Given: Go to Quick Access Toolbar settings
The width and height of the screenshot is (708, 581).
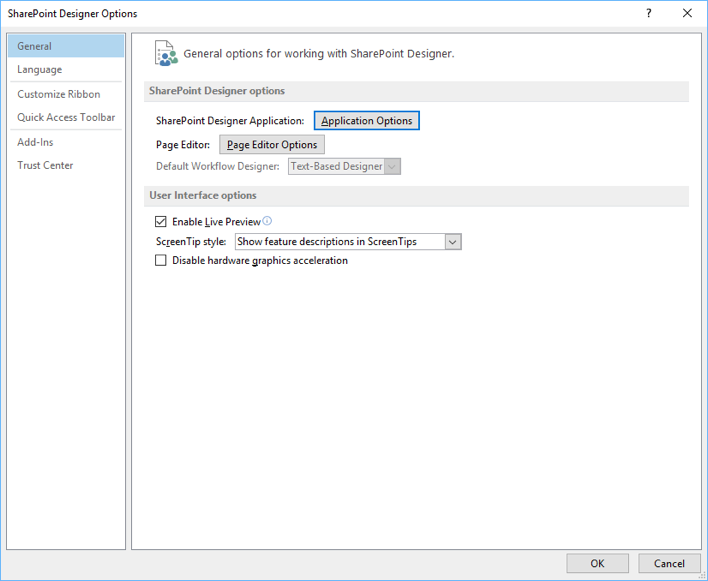Looking at the screenshot, I should pos(66,117).
